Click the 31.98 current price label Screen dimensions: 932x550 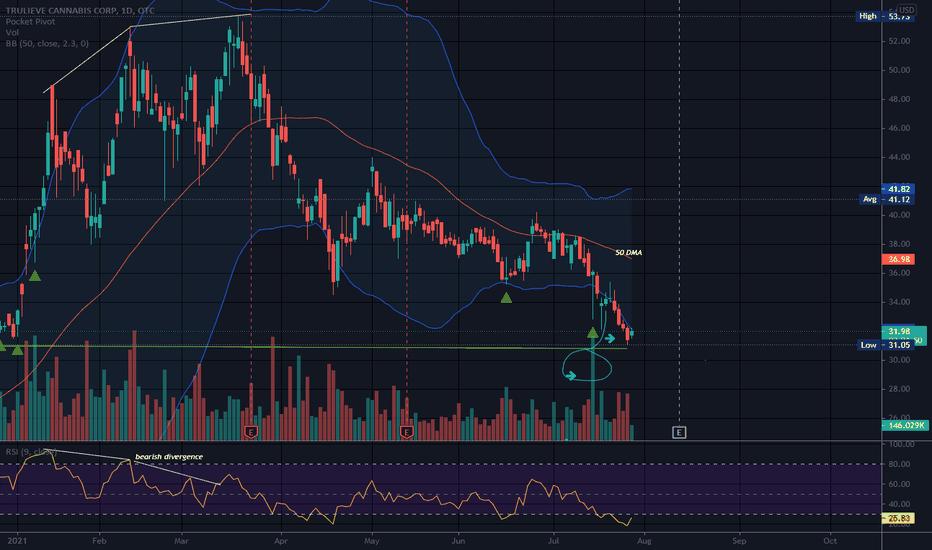click(x=898, y=331)
